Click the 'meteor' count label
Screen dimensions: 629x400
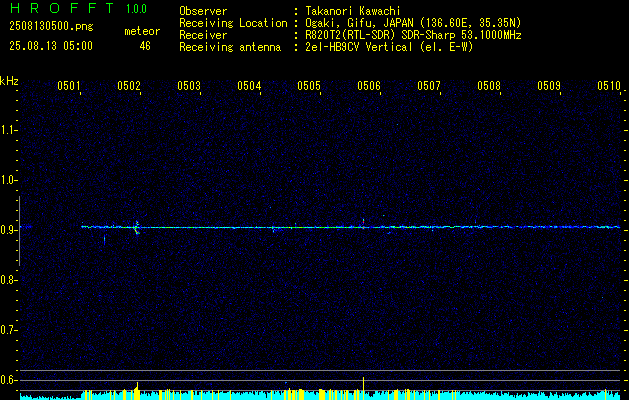(x=142, y=31)
